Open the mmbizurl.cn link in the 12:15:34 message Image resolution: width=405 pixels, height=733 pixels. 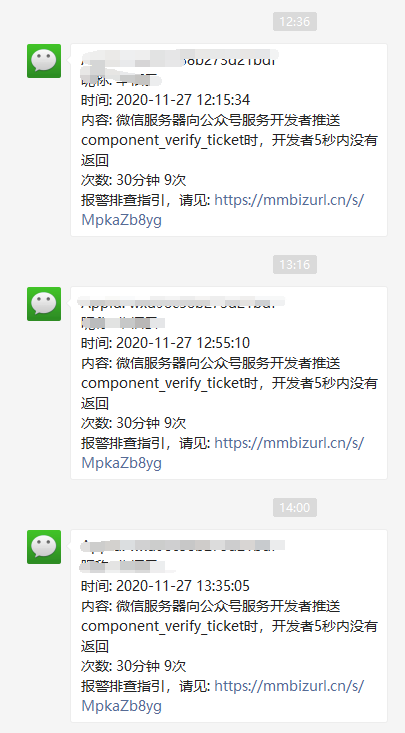289,200
